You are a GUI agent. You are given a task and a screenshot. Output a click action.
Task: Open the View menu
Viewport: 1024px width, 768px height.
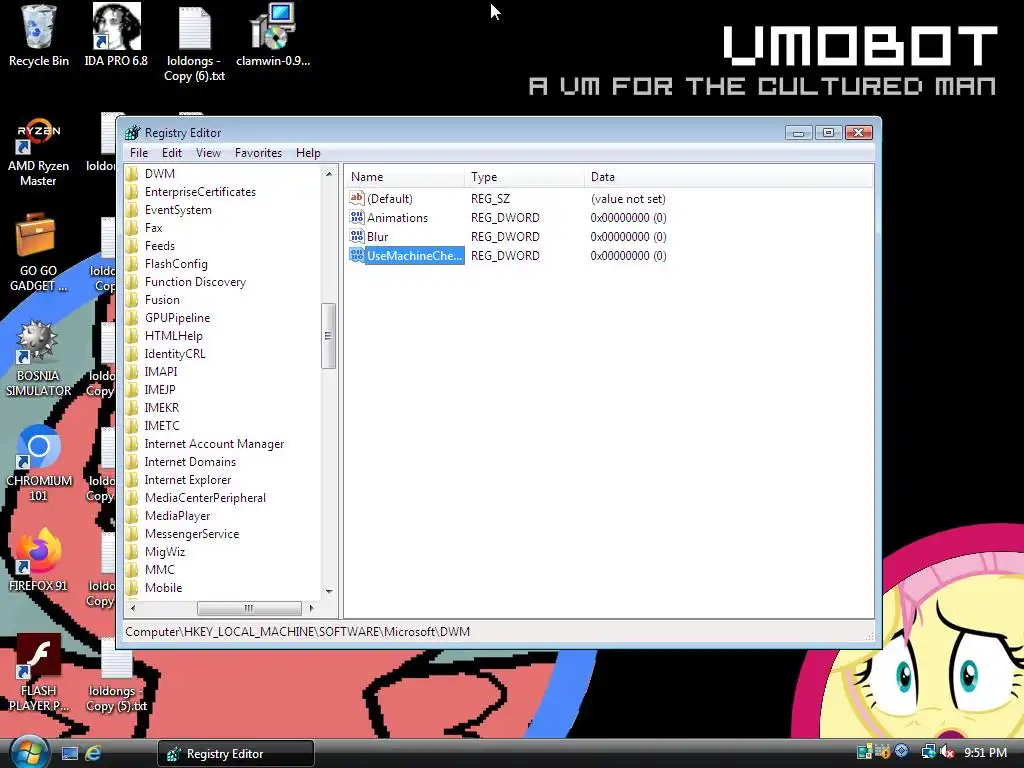coord(208,153)
